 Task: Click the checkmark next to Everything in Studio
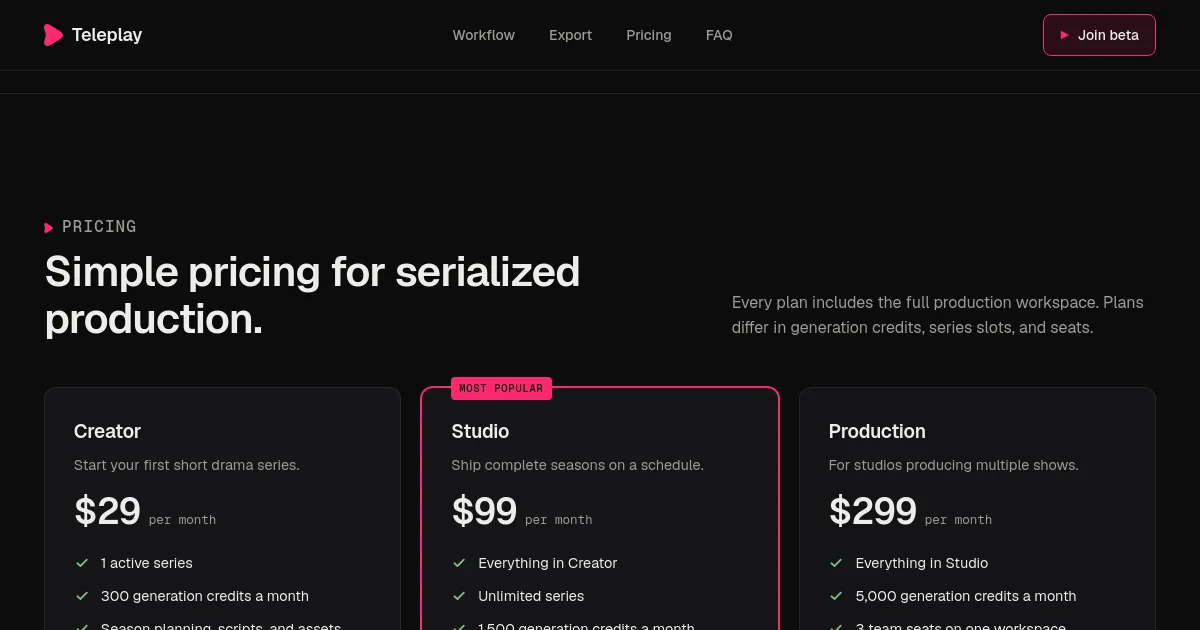tap(836, 563)
